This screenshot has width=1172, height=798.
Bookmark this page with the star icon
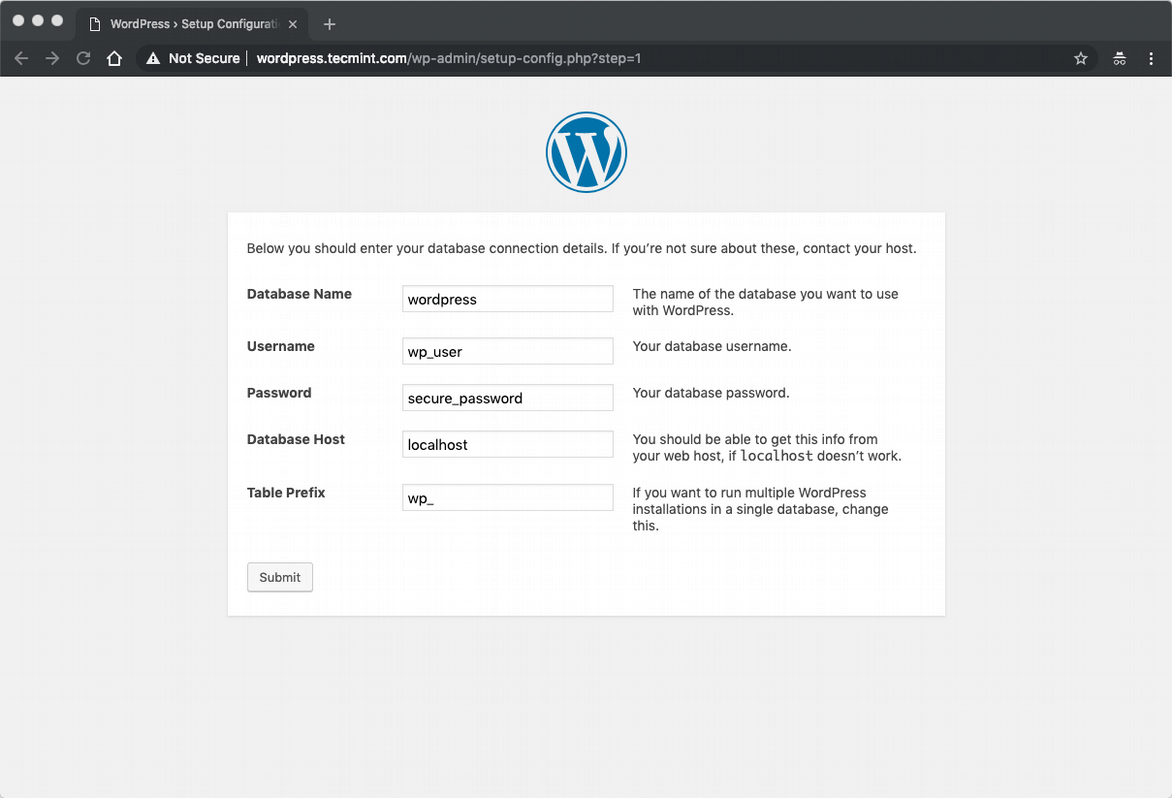tap(1081, 58)
